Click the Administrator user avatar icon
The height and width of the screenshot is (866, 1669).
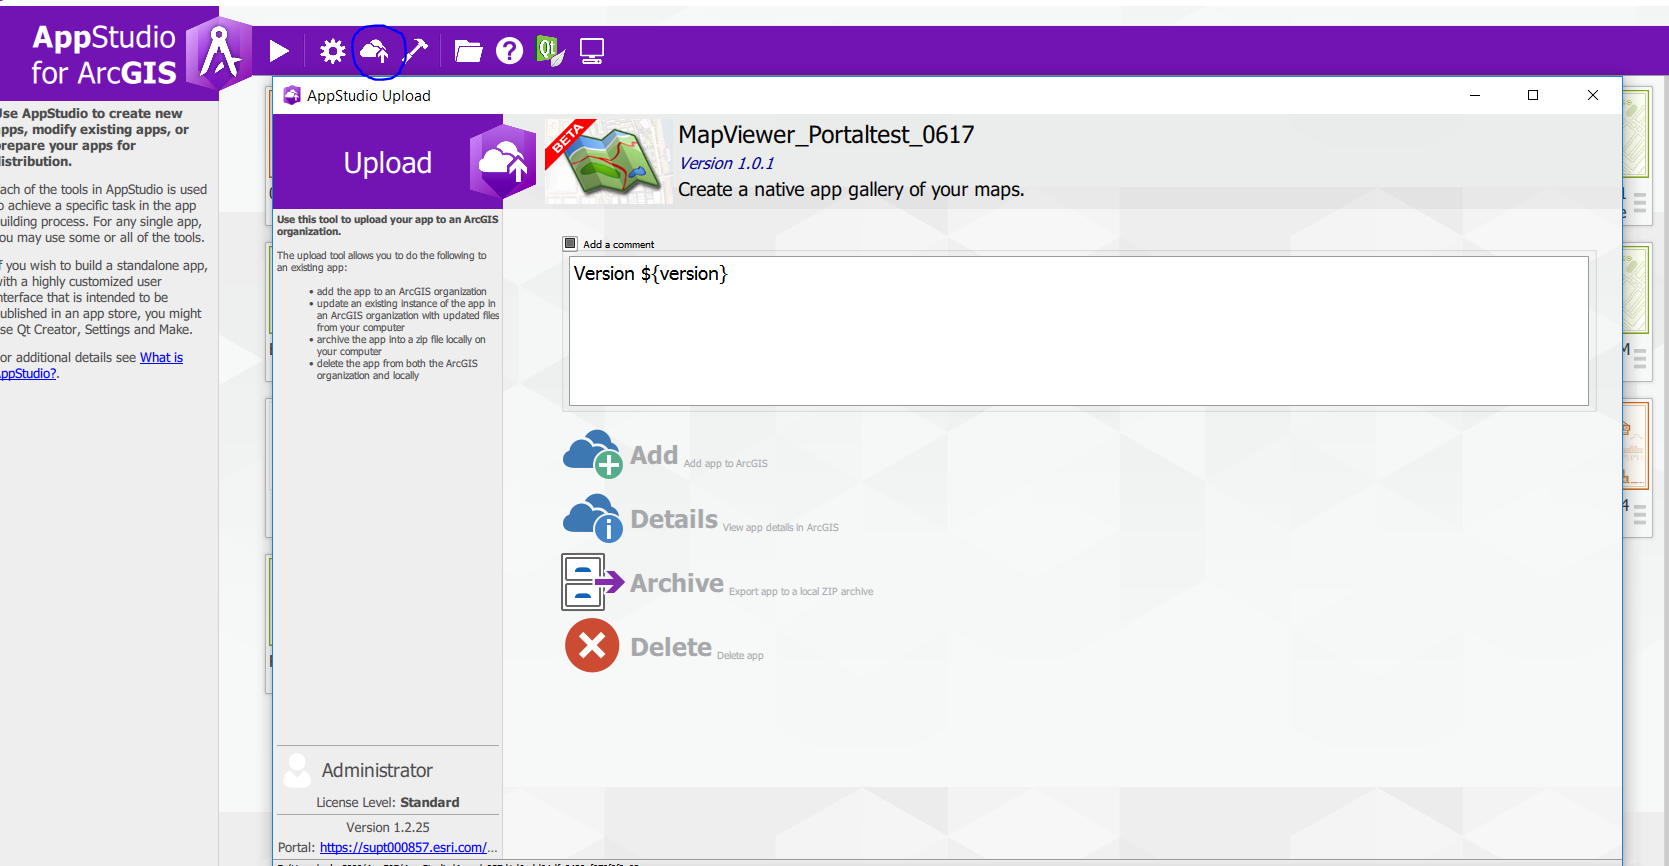tap(297, 770)
